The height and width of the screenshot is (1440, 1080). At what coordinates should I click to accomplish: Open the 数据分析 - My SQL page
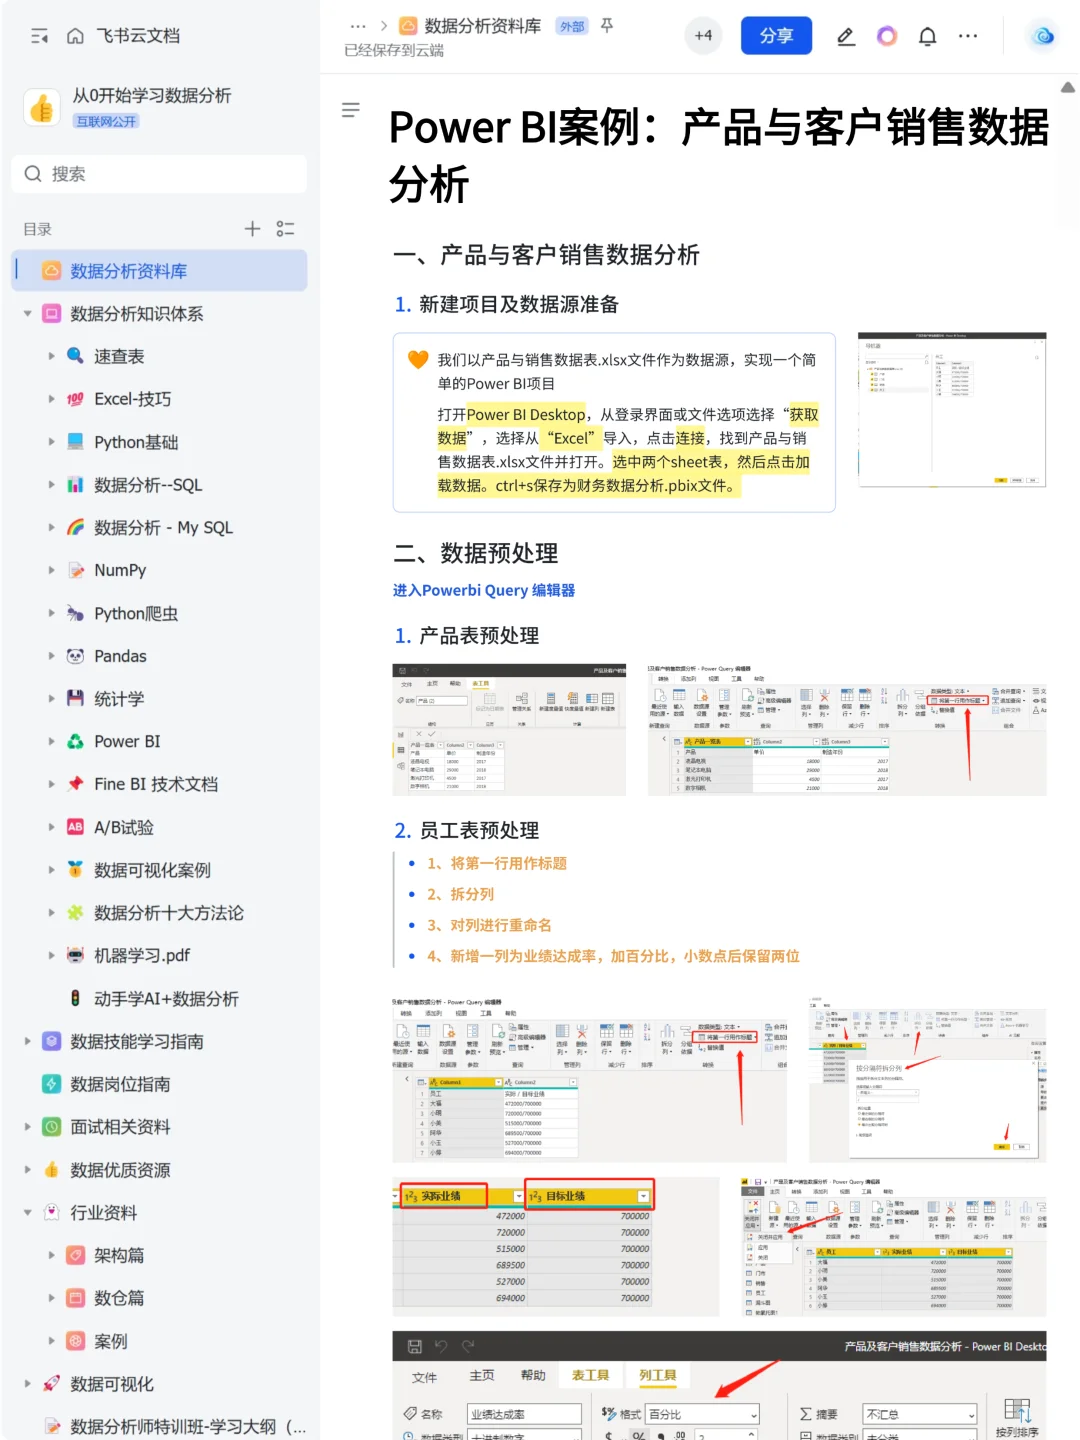click(163, 527)
